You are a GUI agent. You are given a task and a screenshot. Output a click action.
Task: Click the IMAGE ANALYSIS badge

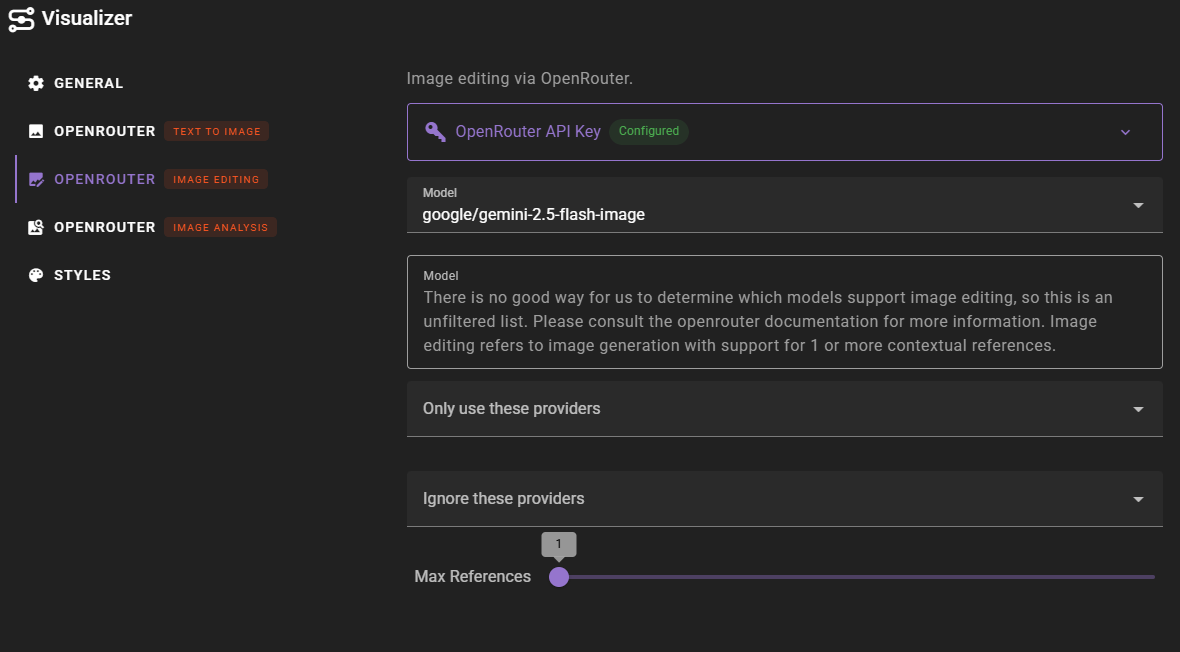point(220,227)
